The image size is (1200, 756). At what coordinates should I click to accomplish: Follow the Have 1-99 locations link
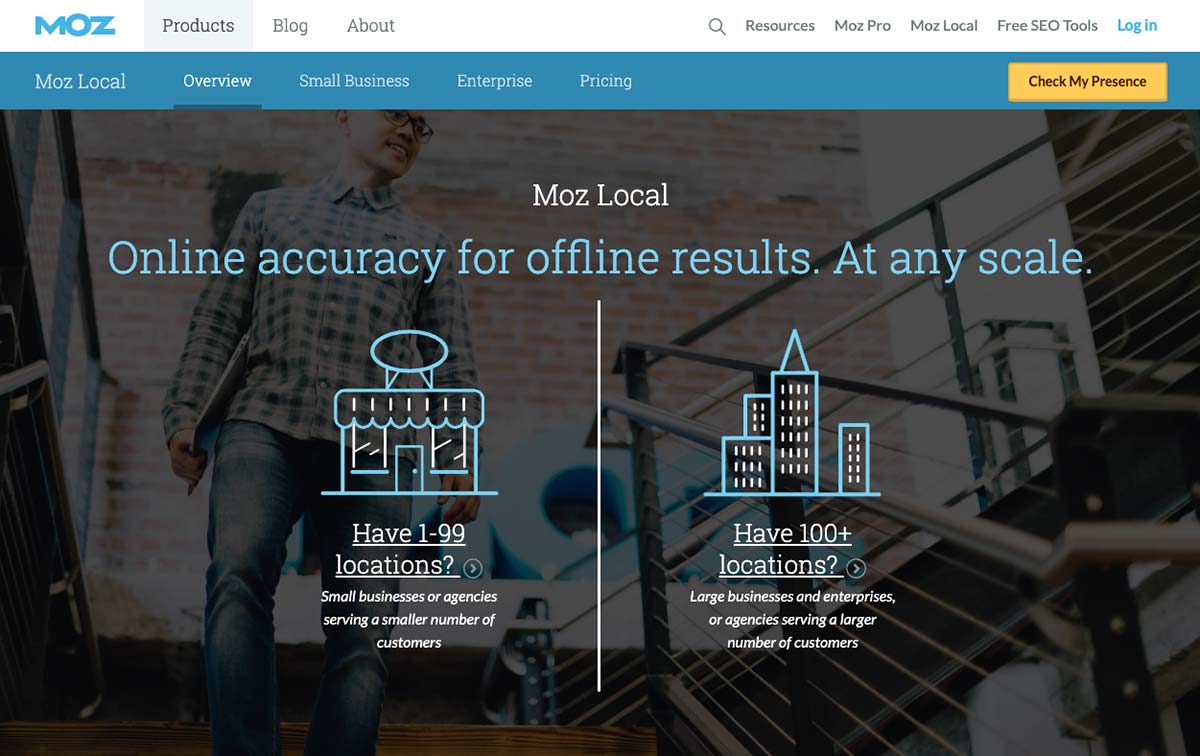point(409,549)
